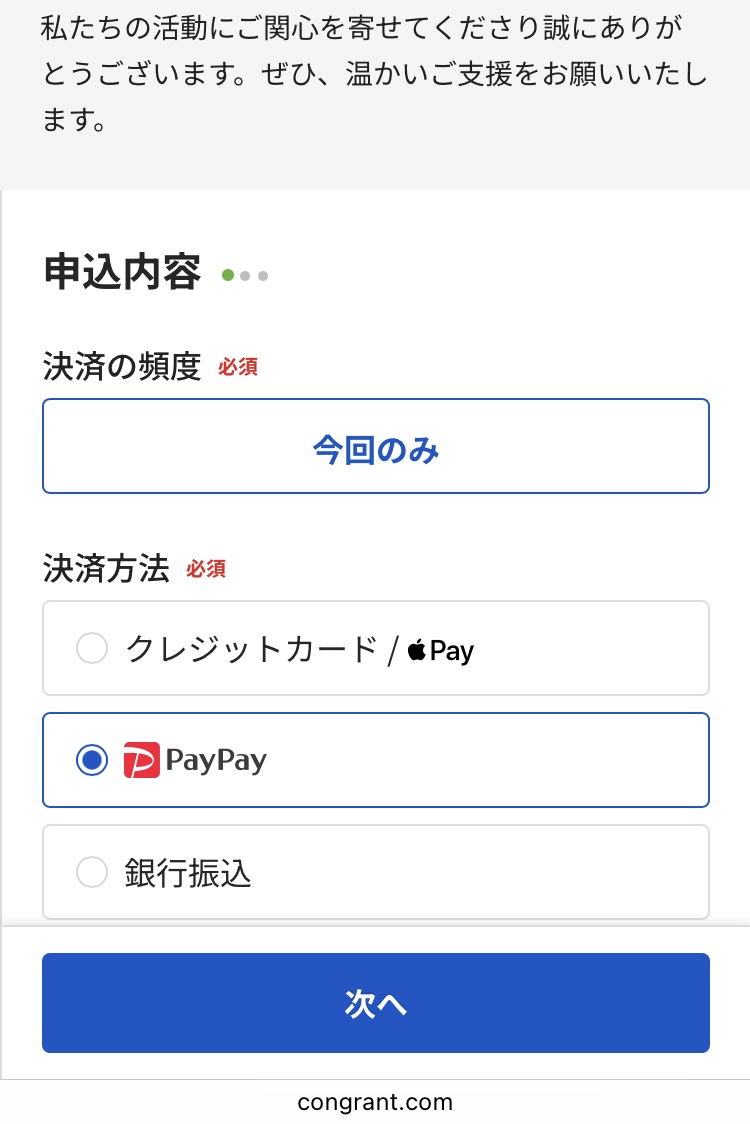The image size is (750, 1124).
Task: Click the Apple Pay logo
Action: (441, 651)
